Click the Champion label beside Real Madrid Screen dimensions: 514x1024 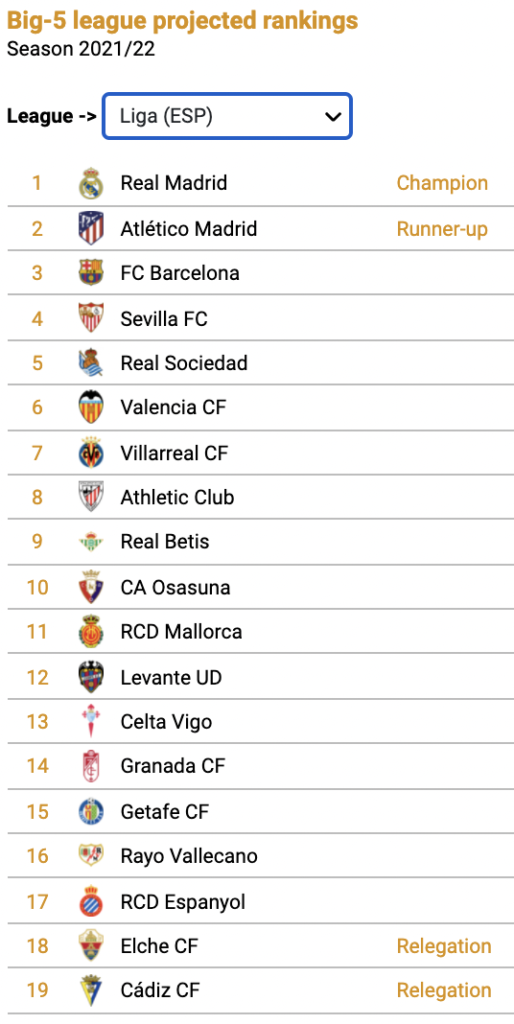click(442, 183)
